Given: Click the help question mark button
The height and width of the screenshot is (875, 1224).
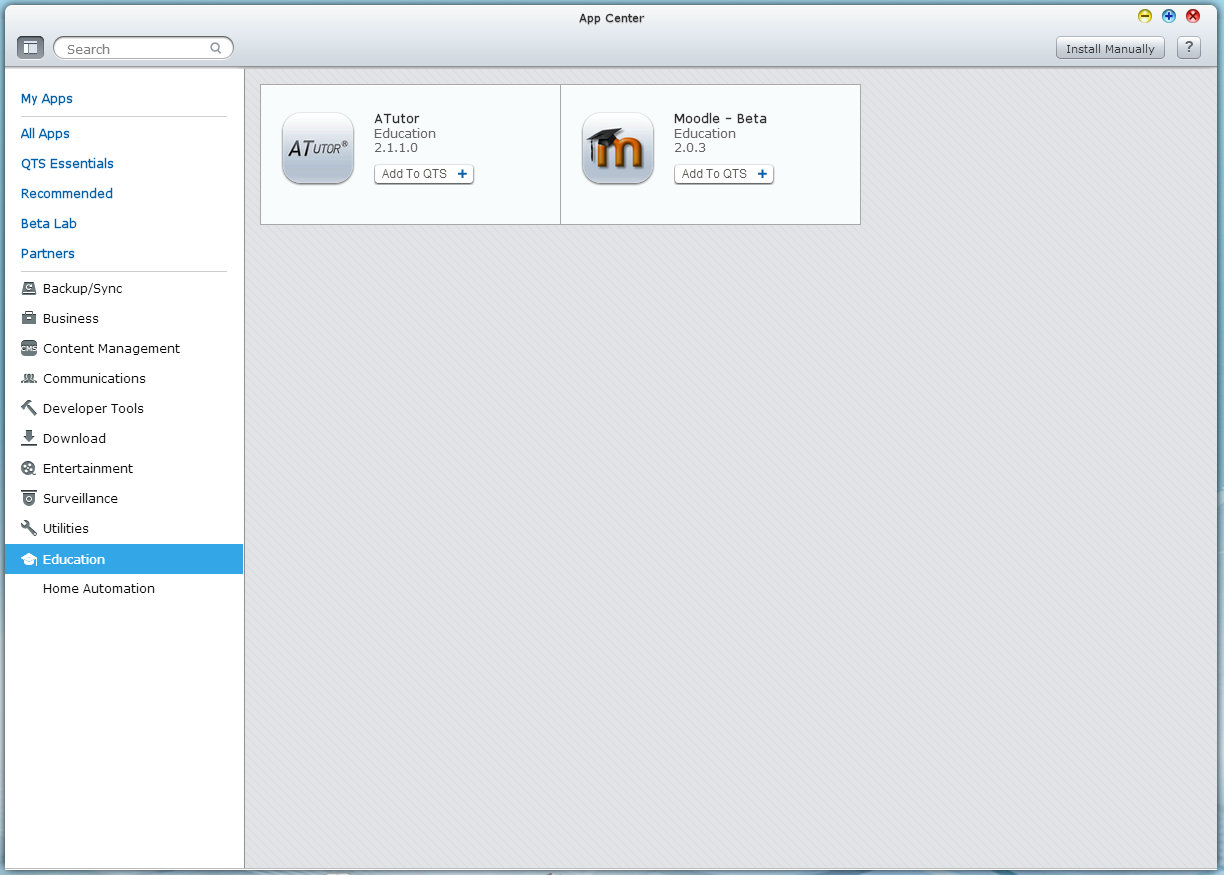Looking at the screenshot, I should tap(1188, 48).
